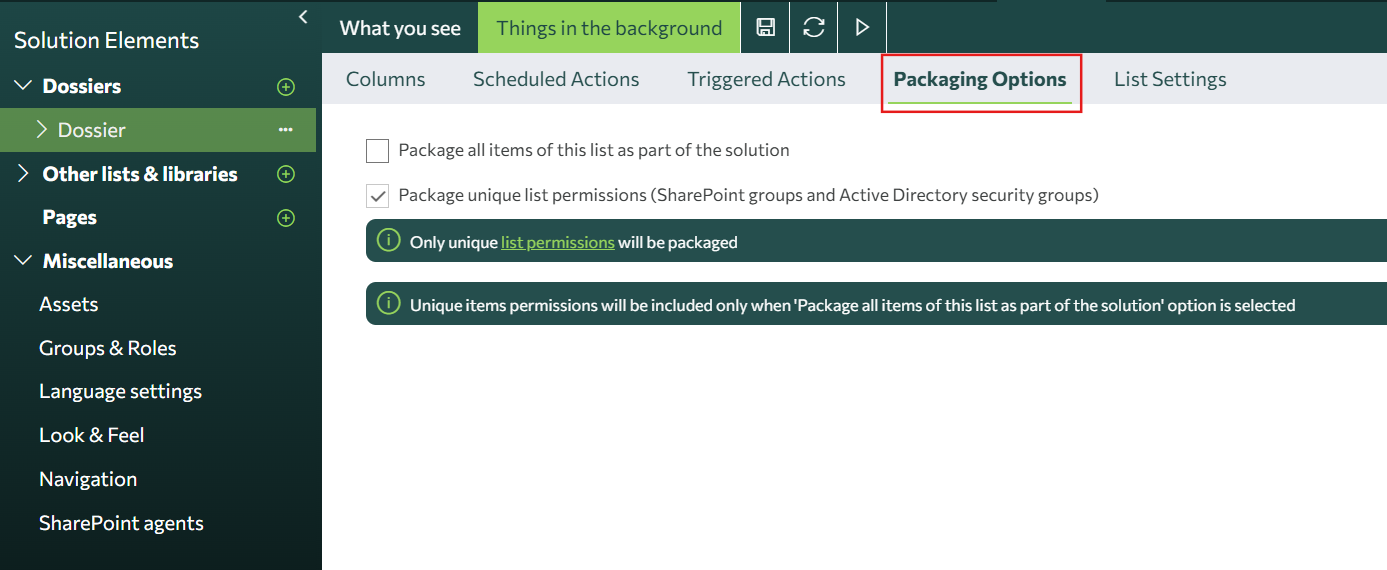This screenshot has height=570, width=1387.
Task: Switch to What you see view
Action: (400, 28)
